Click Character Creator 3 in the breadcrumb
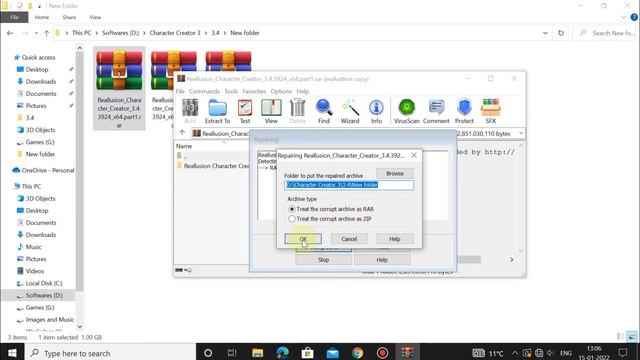Image resolution: width=640 pixels, height=360 pixels. [175, 33]
